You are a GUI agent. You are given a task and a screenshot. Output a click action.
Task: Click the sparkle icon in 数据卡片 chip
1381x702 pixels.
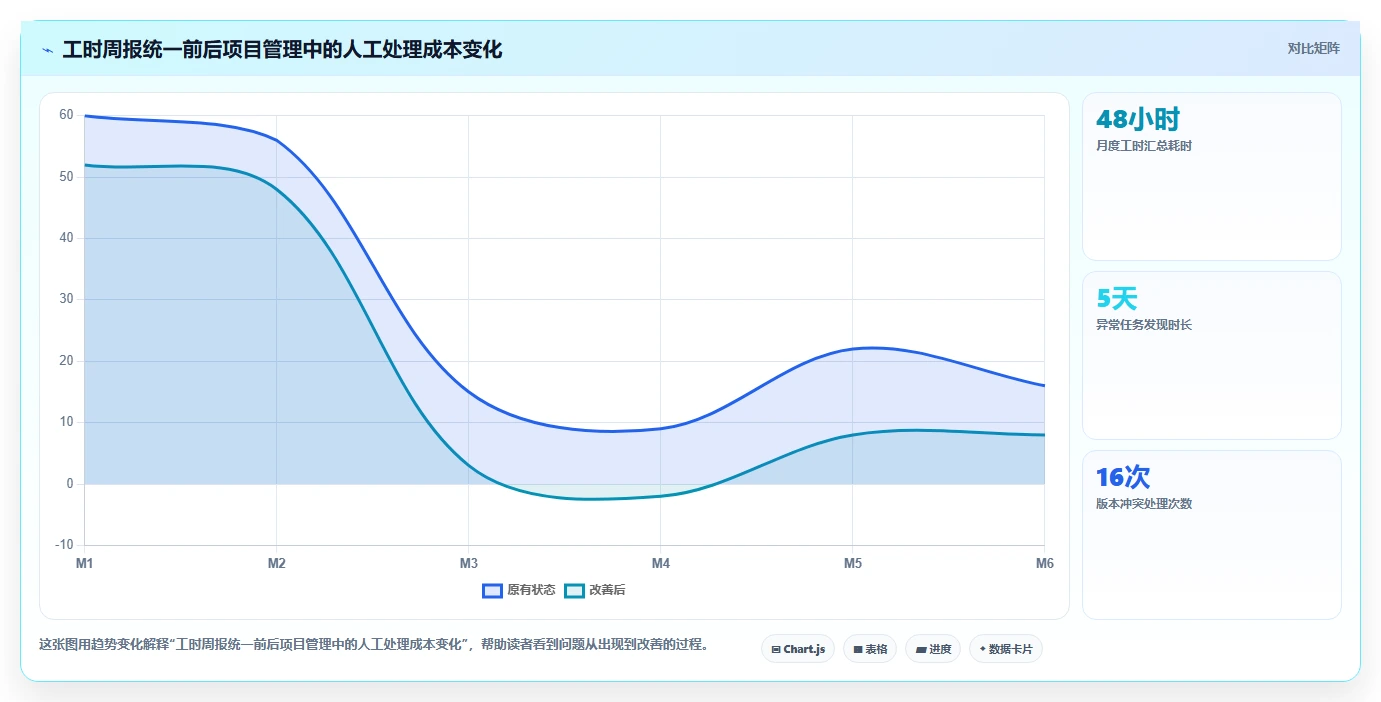pos(982,649)
